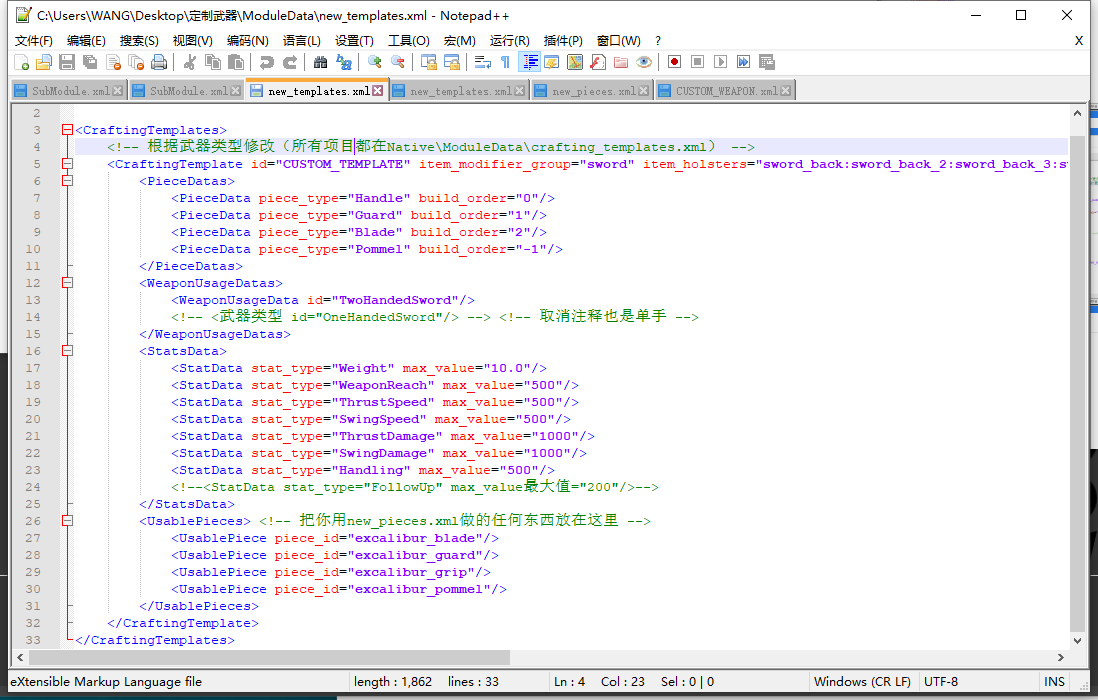The image size is (1098, 700).
Task: Collapse the UsablePieces fold marker on line 26
Action: (x=67, y=521)
